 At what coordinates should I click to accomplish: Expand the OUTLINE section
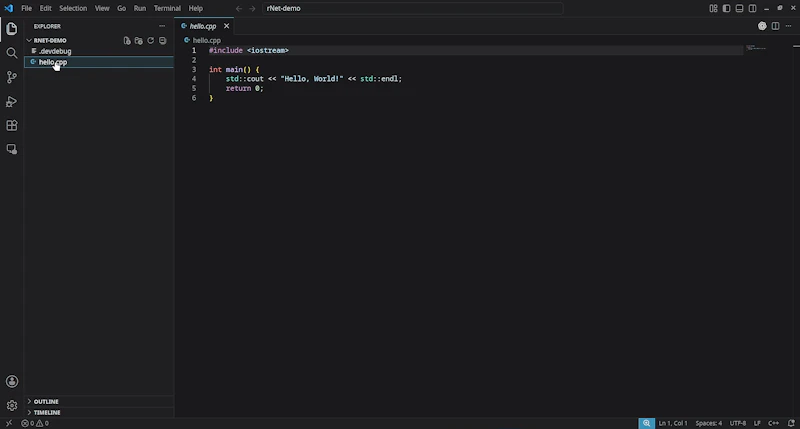coord(99,401)
